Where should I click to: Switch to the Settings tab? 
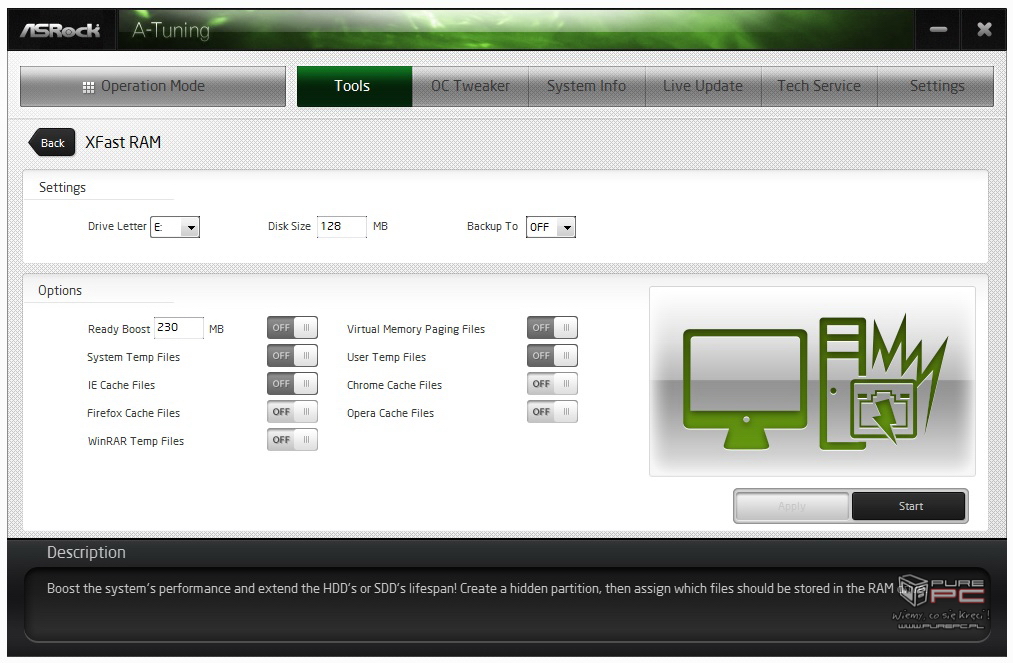click(x=936, y=86)
